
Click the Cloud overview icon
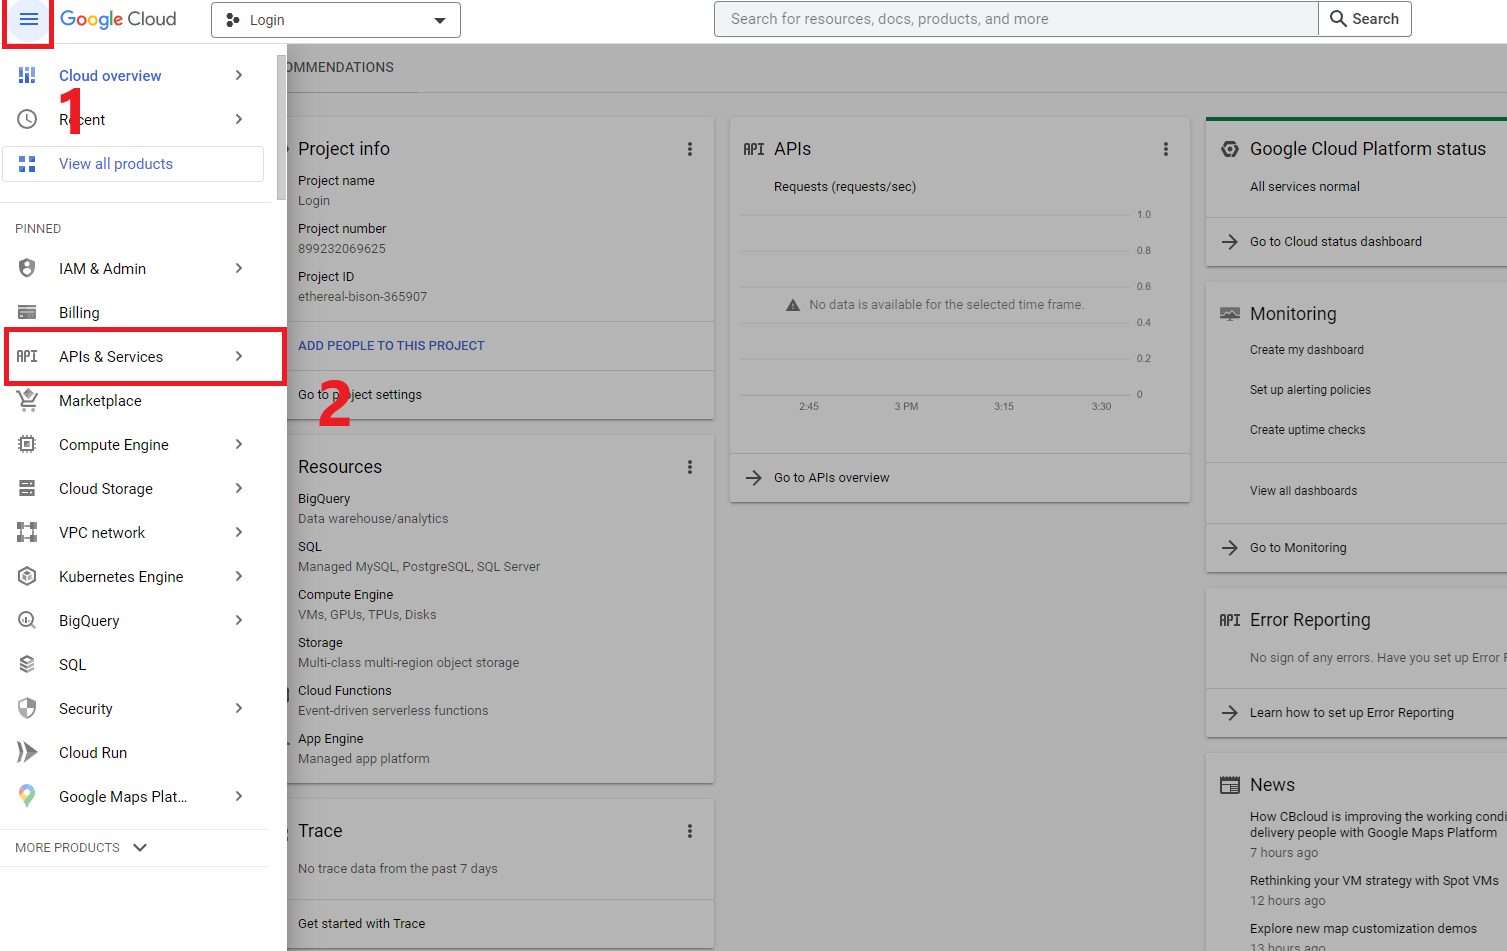(x=27, y=75)
